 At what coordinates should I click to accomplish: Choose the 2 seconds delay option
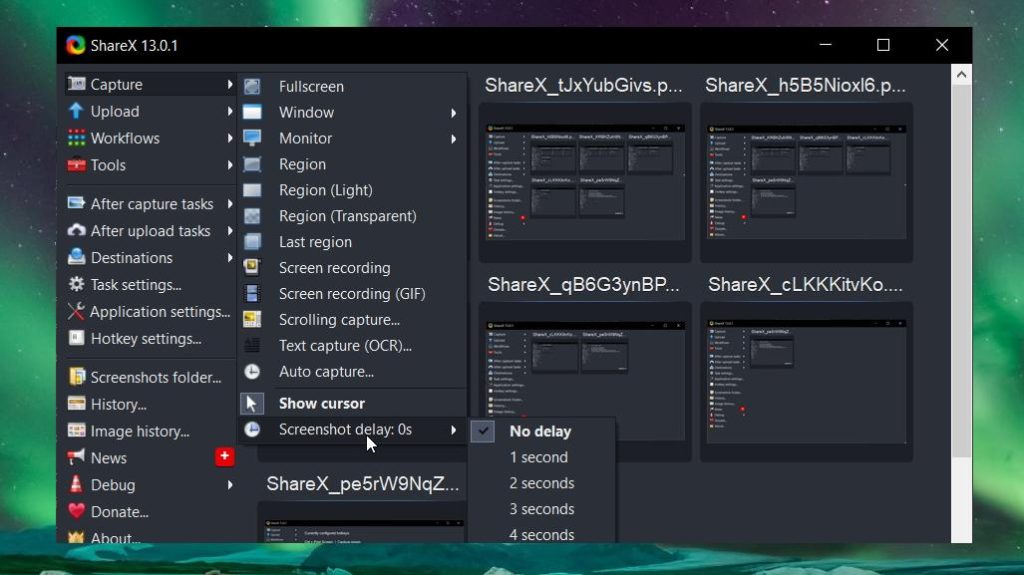click(541, 483)
